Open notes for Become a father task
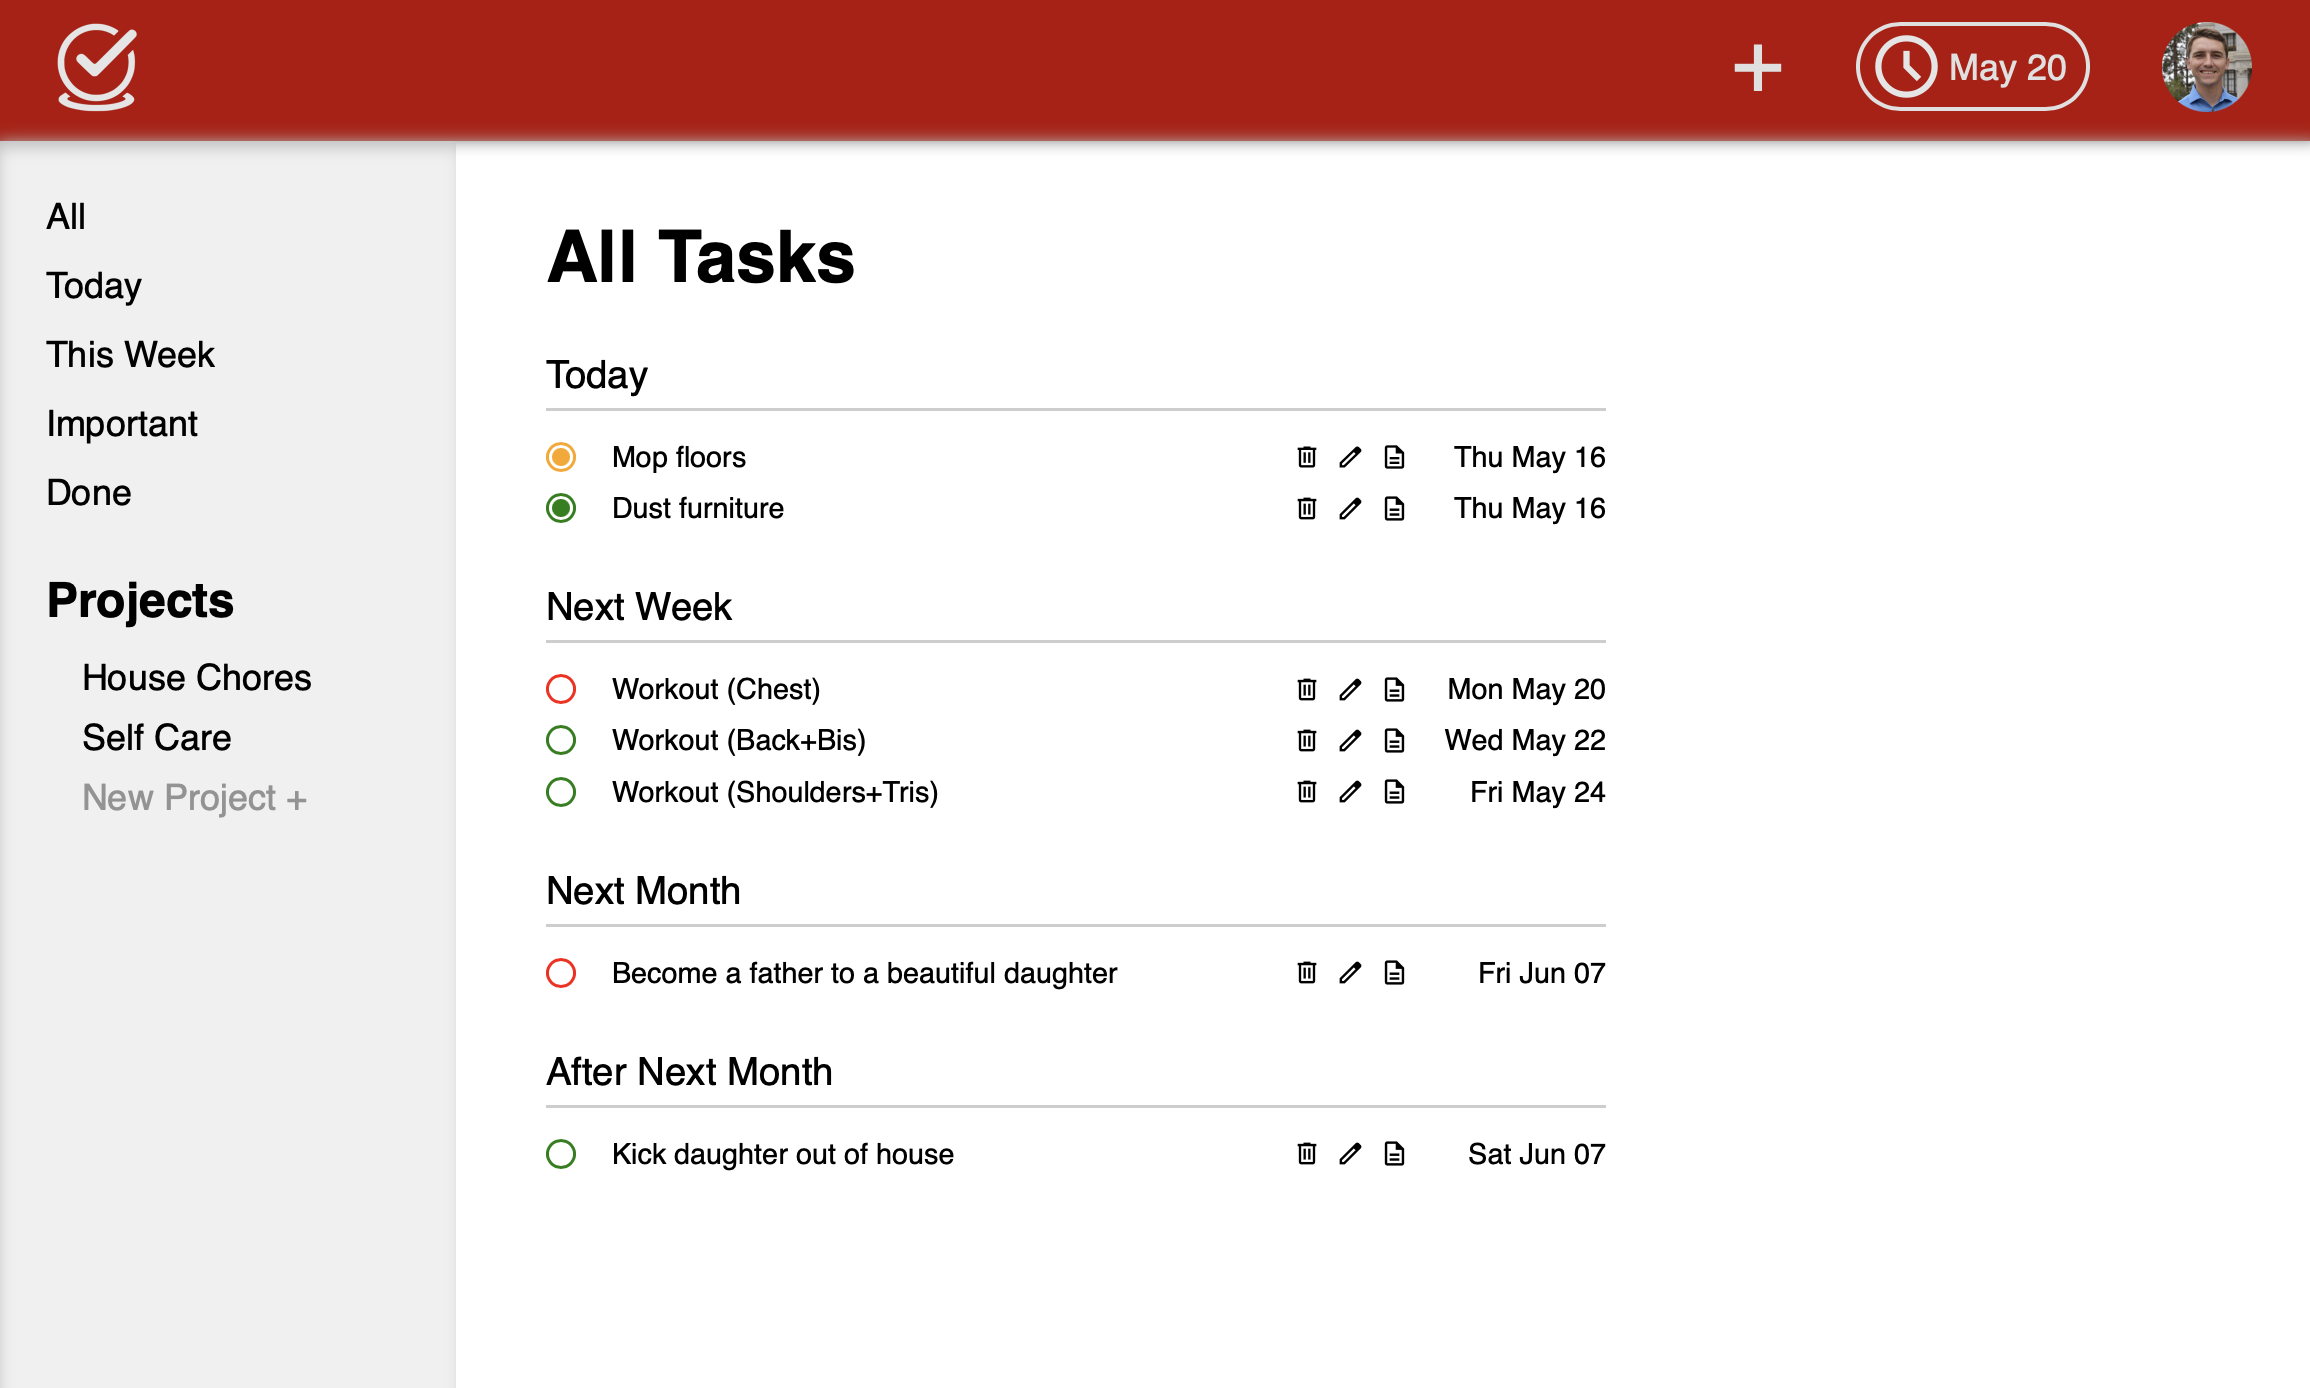The image size is (2310, 1388). pos(1394,973)
